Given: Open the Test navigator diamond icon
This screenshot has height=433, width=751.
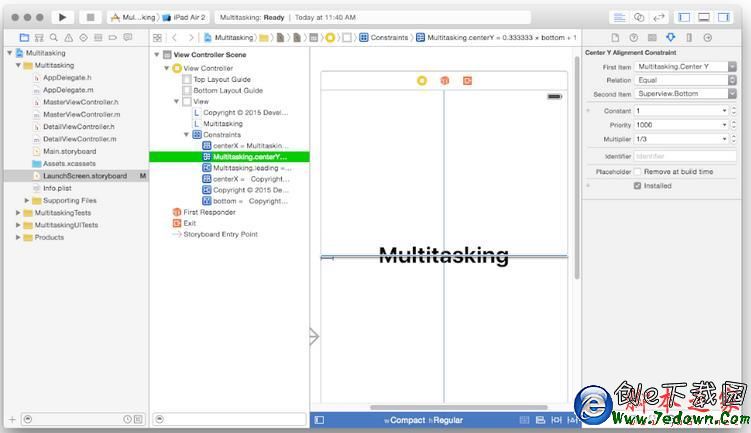Looking at the screenshot, I should pyautogui.click(x=83, y=37).
